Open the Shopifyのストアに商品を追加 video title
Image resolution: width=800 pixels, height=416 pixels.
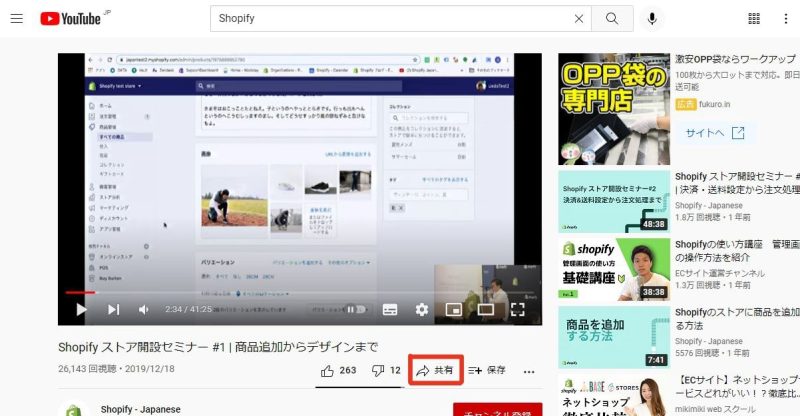pyautogui.click(x=737, y=319)
